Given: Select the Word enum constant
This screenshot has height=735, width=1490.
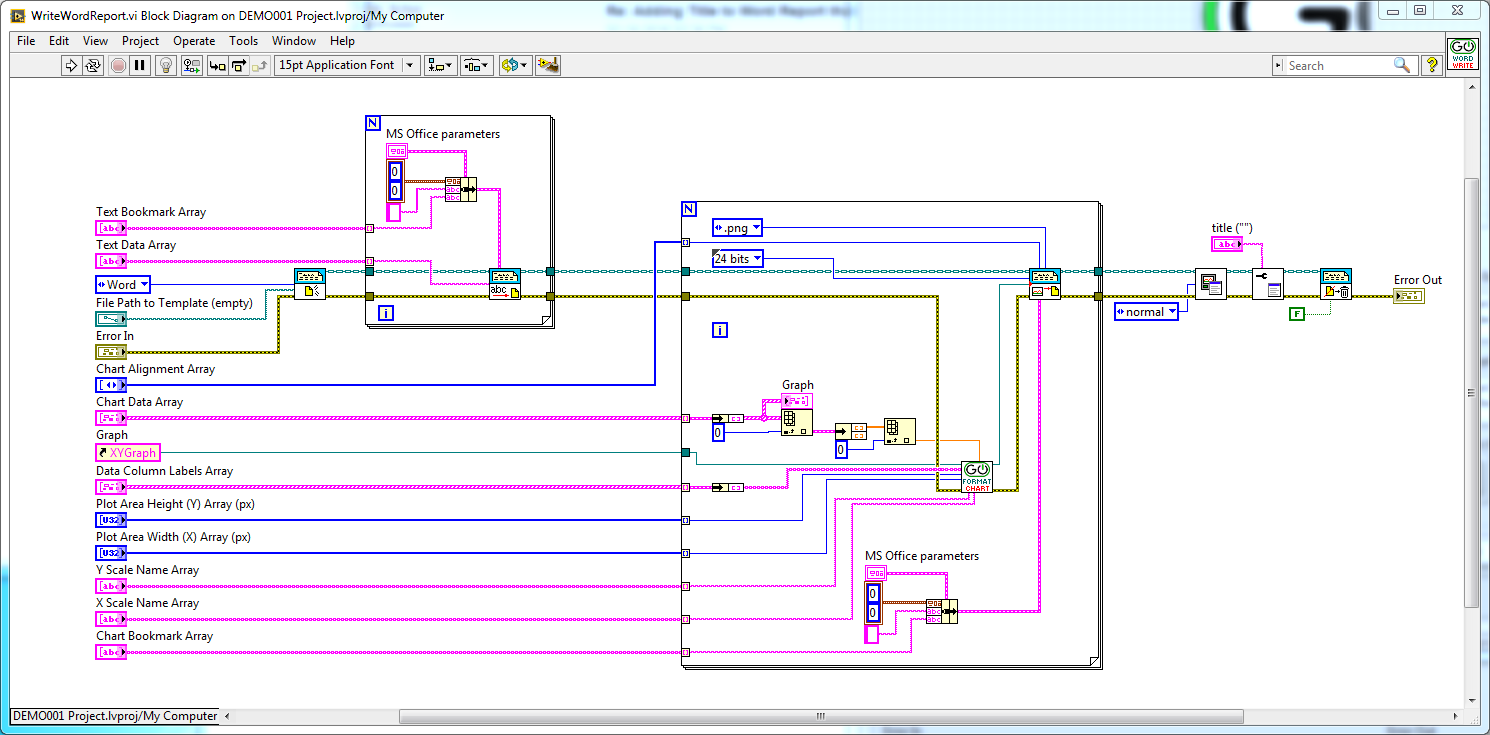Looking at the screenshot, I should (122, 284).
